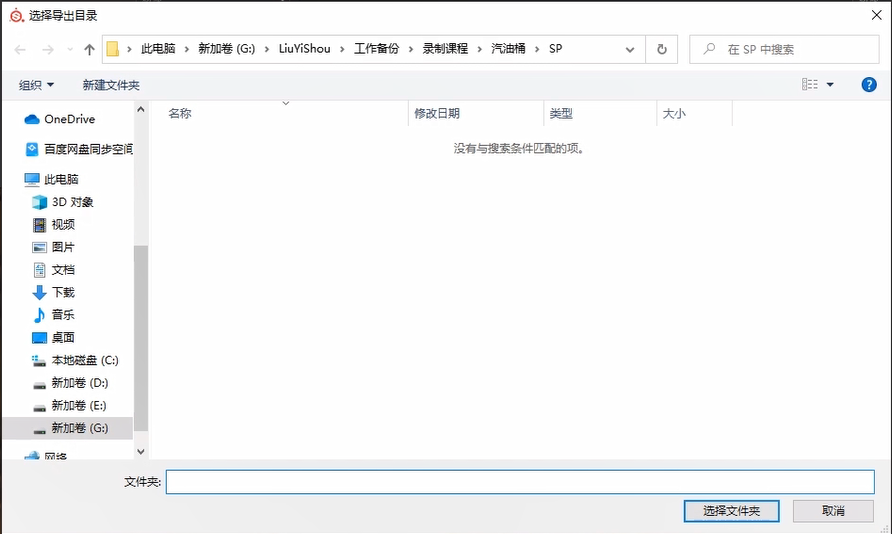Screen dimensions: 892x534
Task: Open the help question mark icon
Action: [869, 85]
